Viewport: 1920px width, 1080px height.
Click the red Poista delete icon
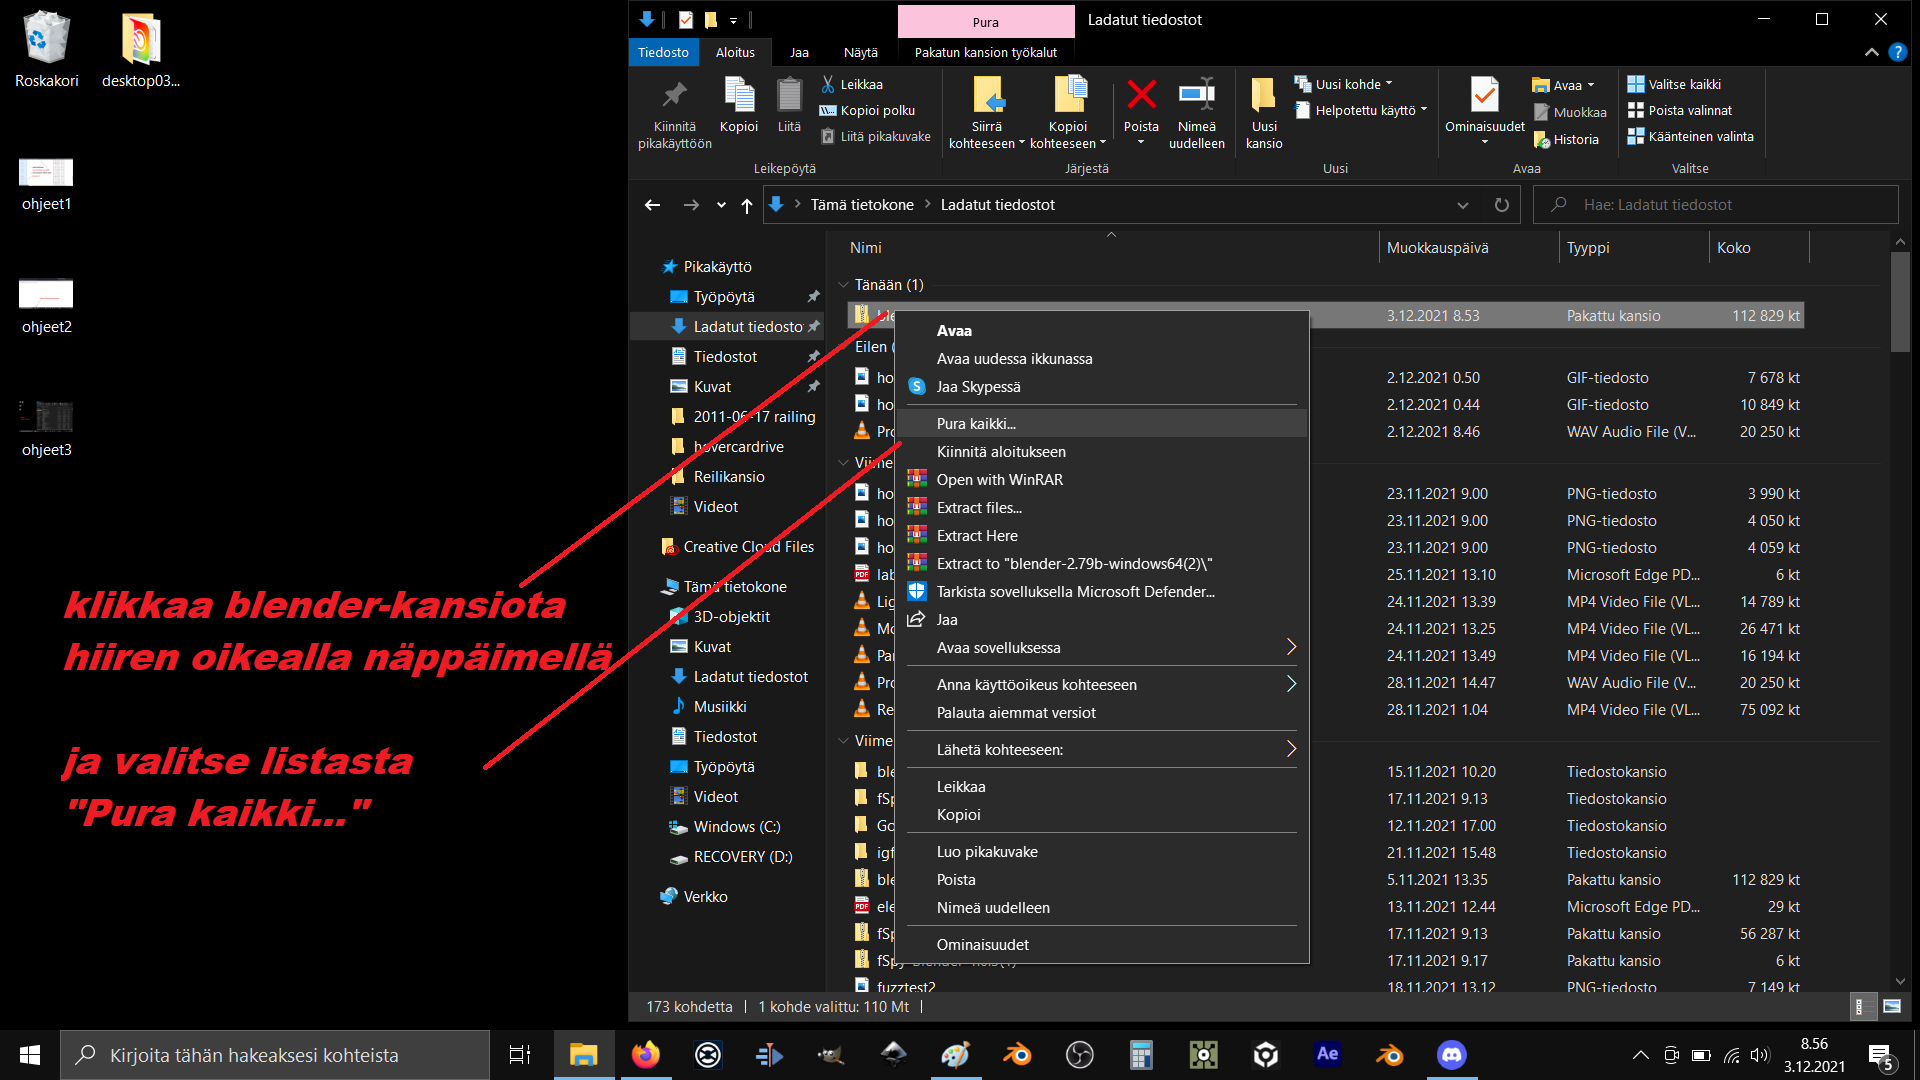pyautogui.click(x=1141, y=98)
